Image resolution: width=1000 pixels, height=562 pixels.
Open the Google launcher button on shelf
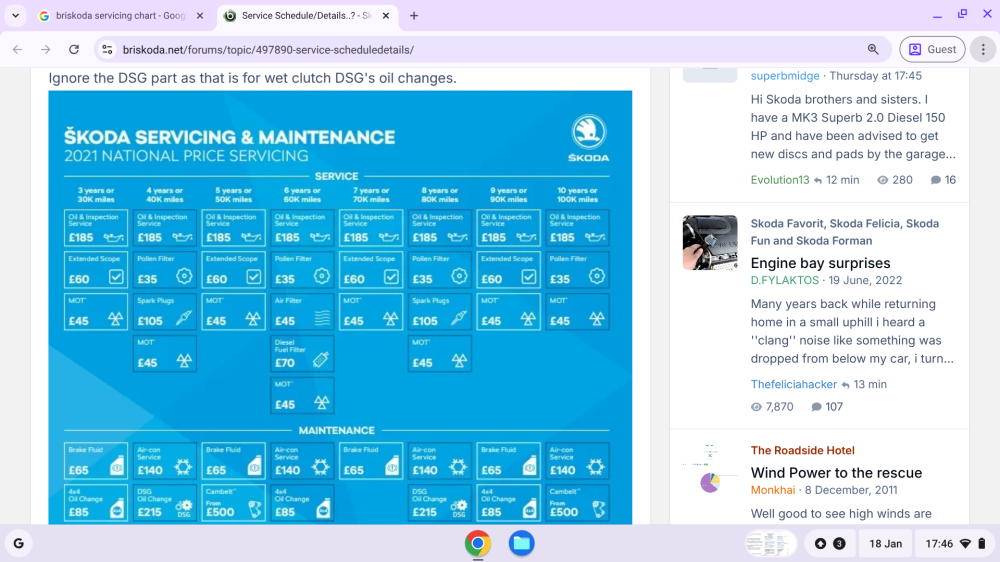18,544
